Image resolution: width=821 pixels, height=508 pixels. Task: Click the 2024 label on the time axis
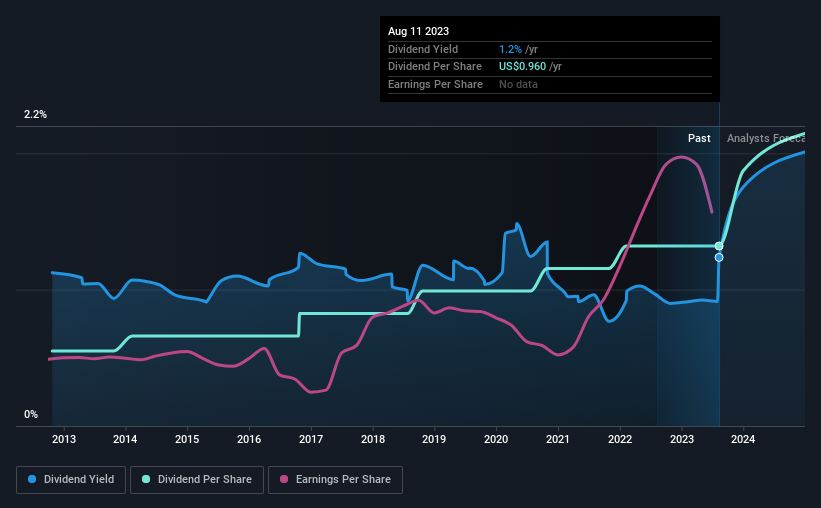pos(743,439)
